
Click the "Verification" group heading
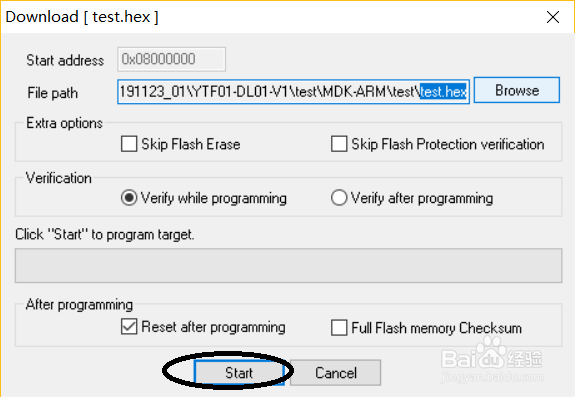click(x=59, y=178)
